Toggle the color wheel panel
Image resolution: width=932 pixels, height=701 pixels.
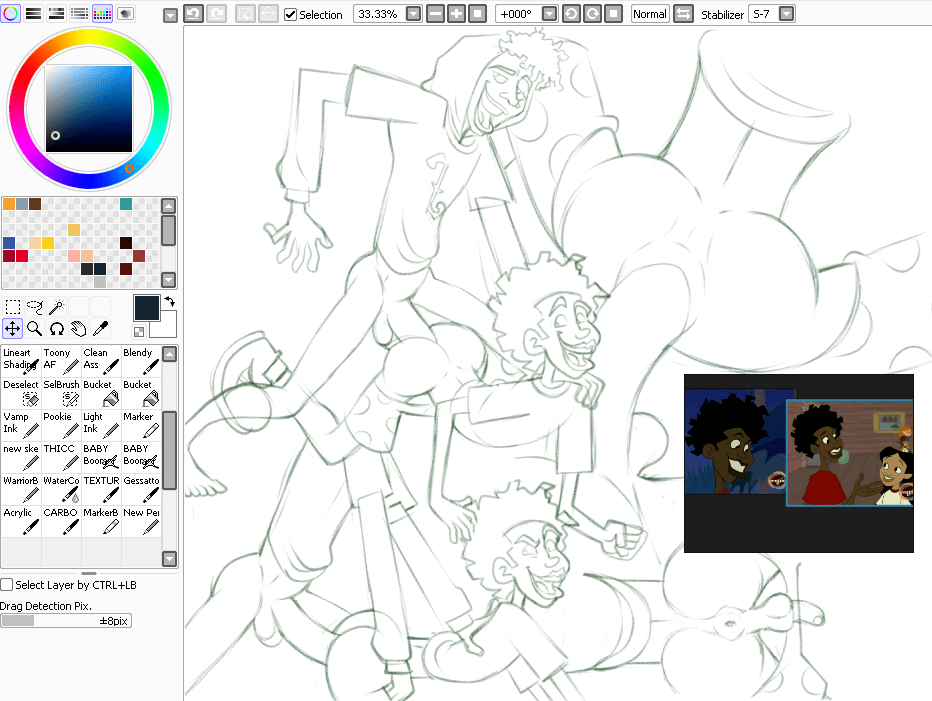(11, 14)
